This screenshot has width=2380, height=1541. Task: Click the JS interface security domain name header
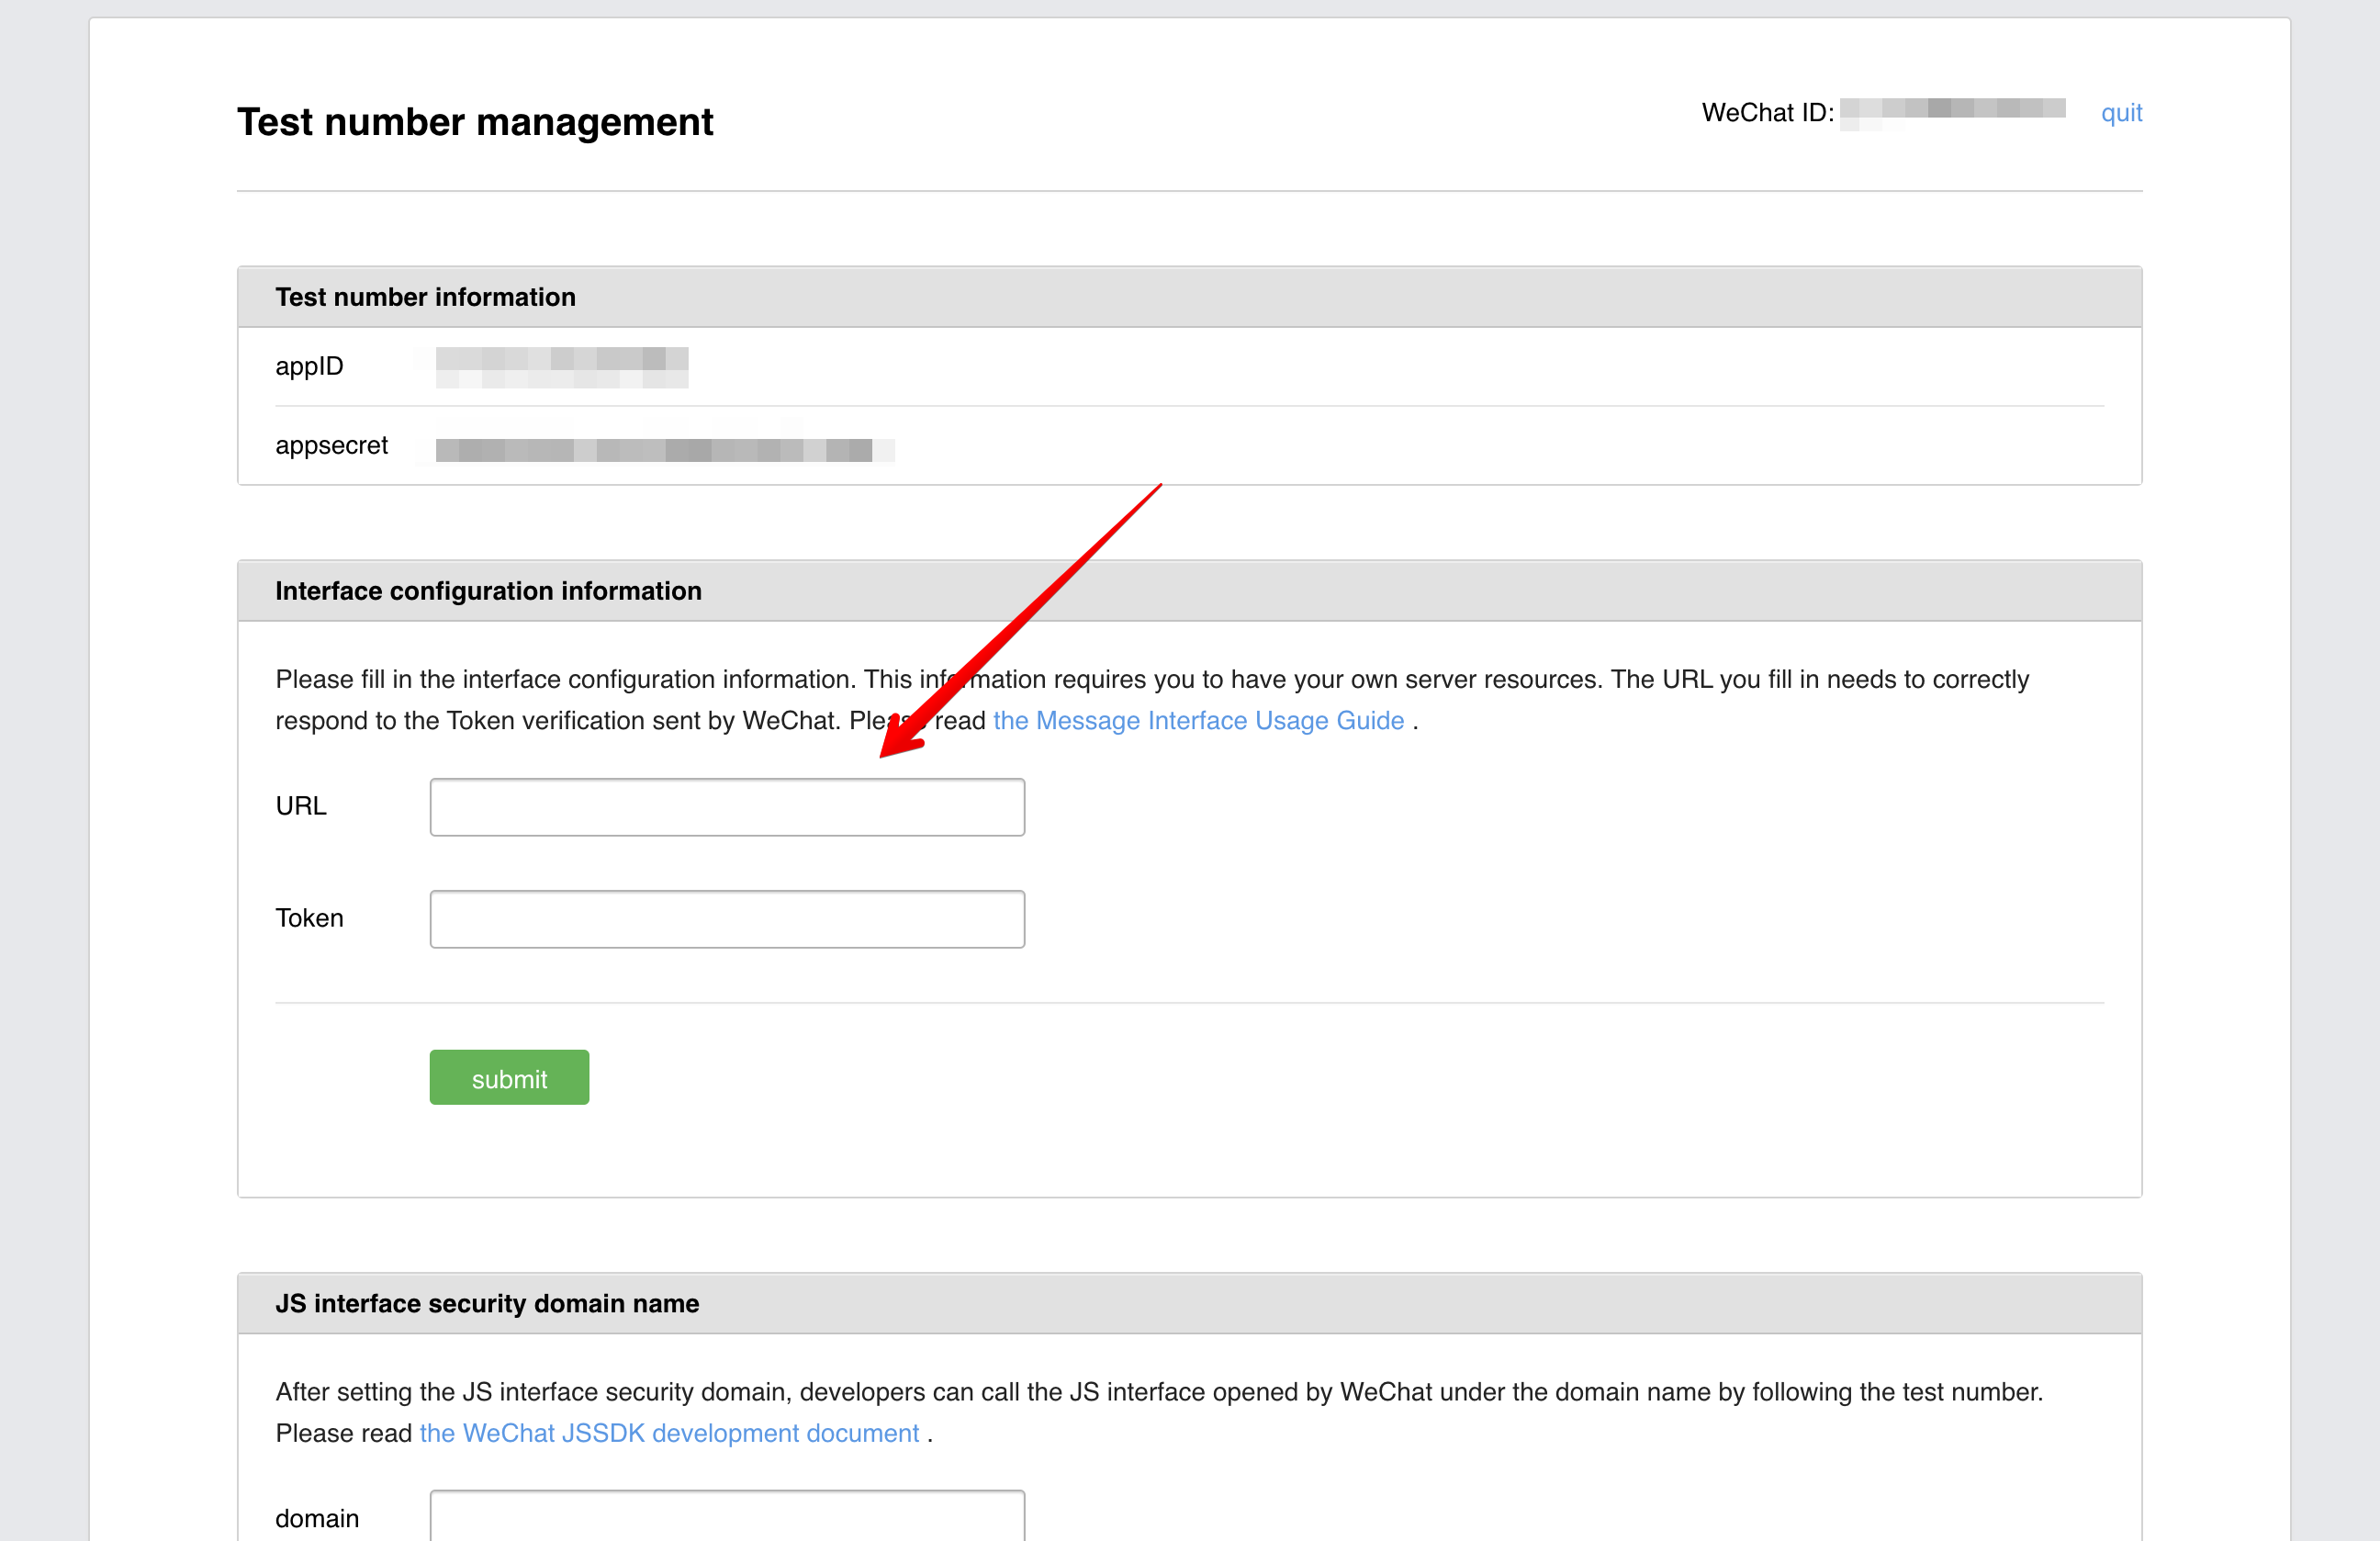[x=487, y=1304]
